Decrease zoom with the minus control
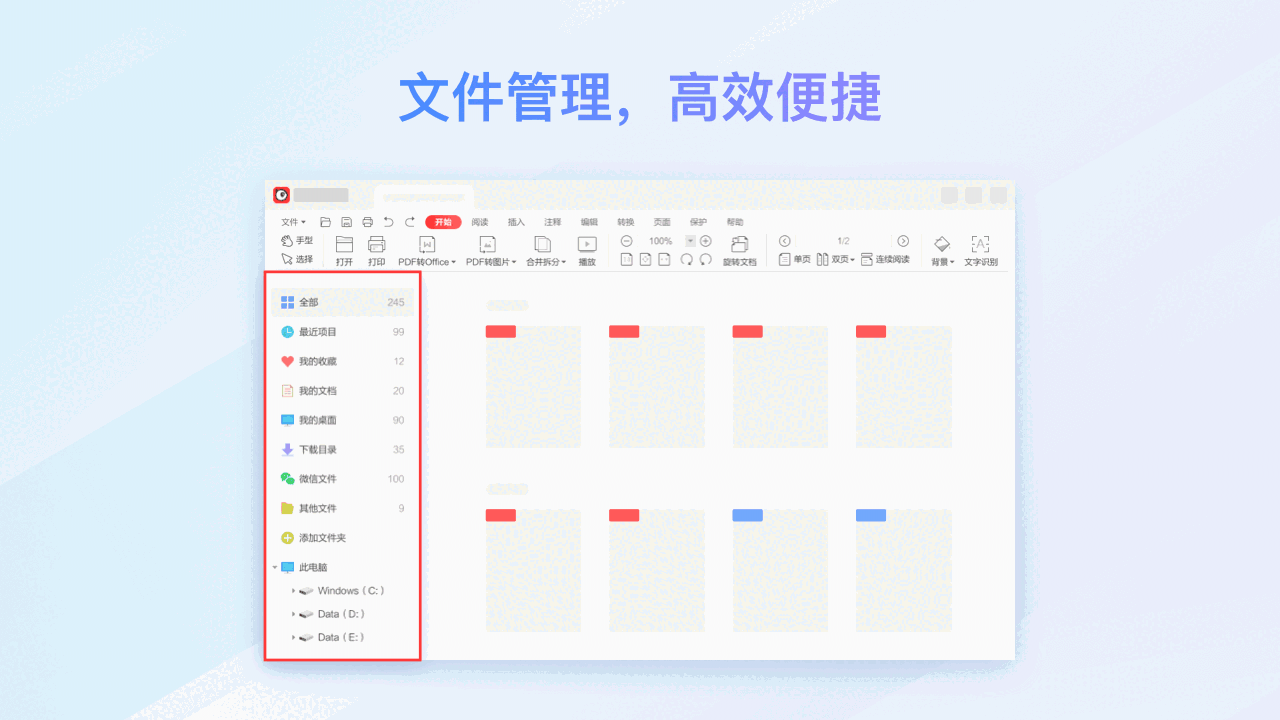The width and height of the screenshot is (1280, 720). tap(627, 240)
